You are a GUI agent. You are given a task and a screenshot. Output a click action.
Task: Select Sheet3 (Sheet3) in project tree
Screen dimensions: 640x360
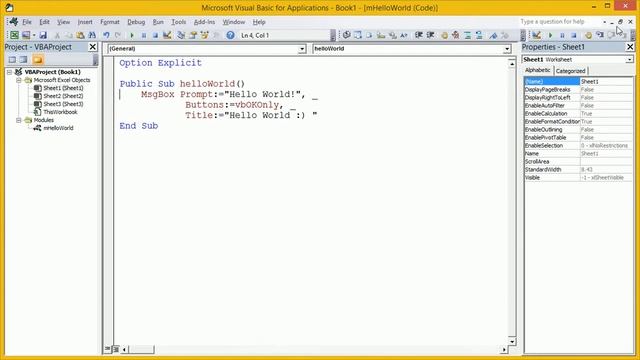click(63, 104)
